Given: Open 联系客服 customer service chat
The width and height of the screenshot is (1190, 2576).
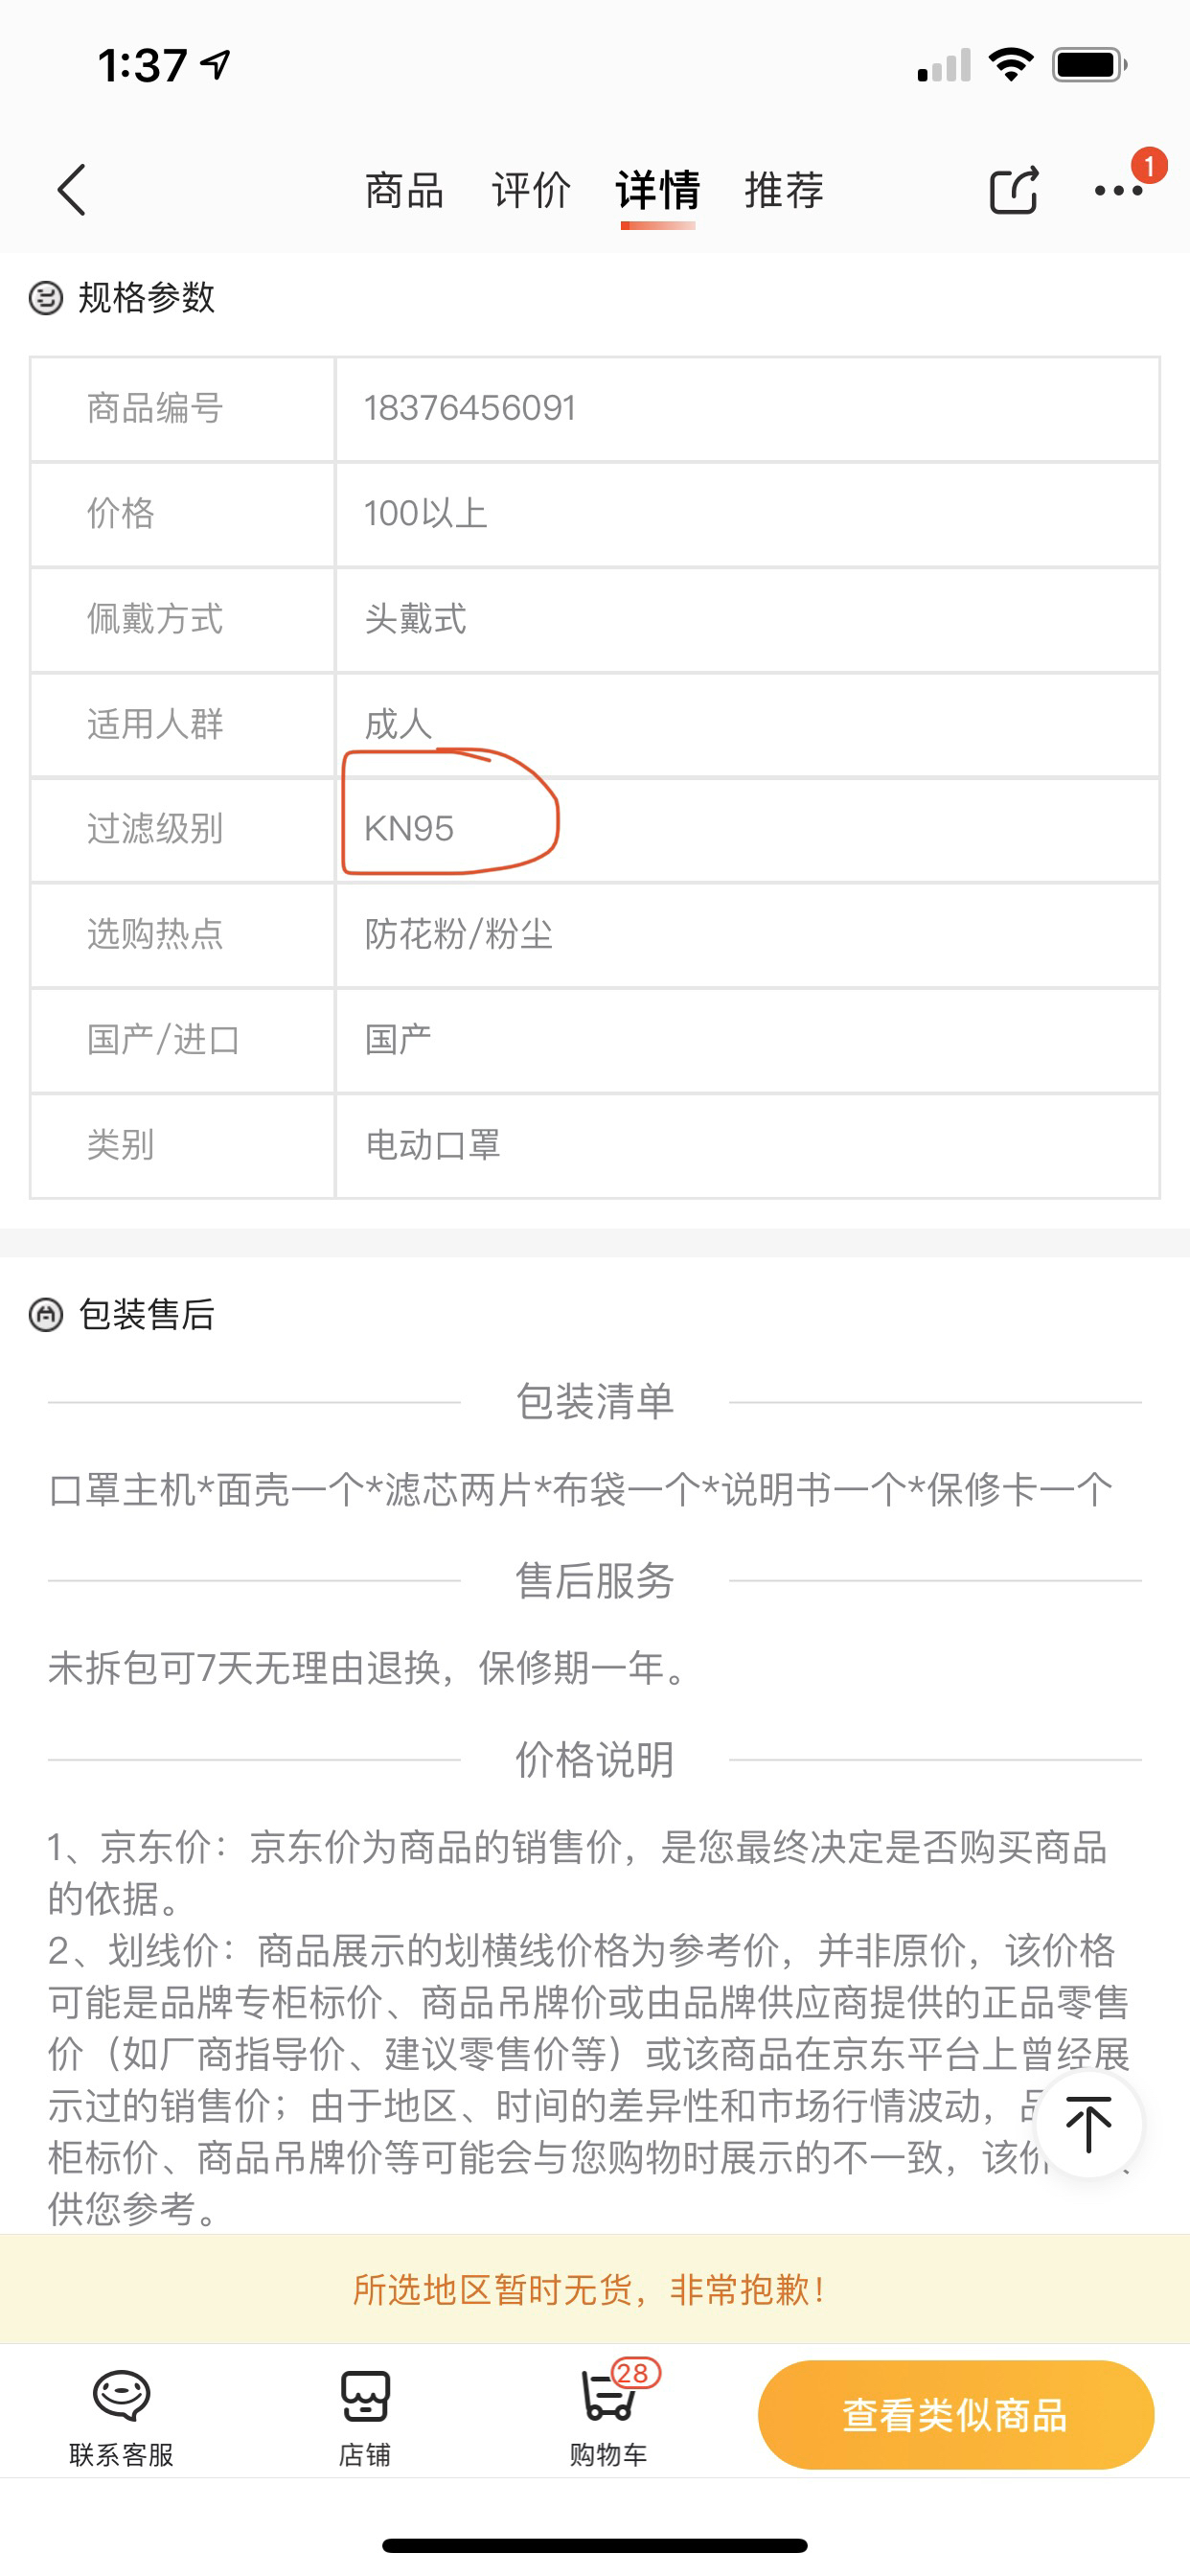Looking at the screenshot, I should pyautogui.click(x=121, y=2416).
